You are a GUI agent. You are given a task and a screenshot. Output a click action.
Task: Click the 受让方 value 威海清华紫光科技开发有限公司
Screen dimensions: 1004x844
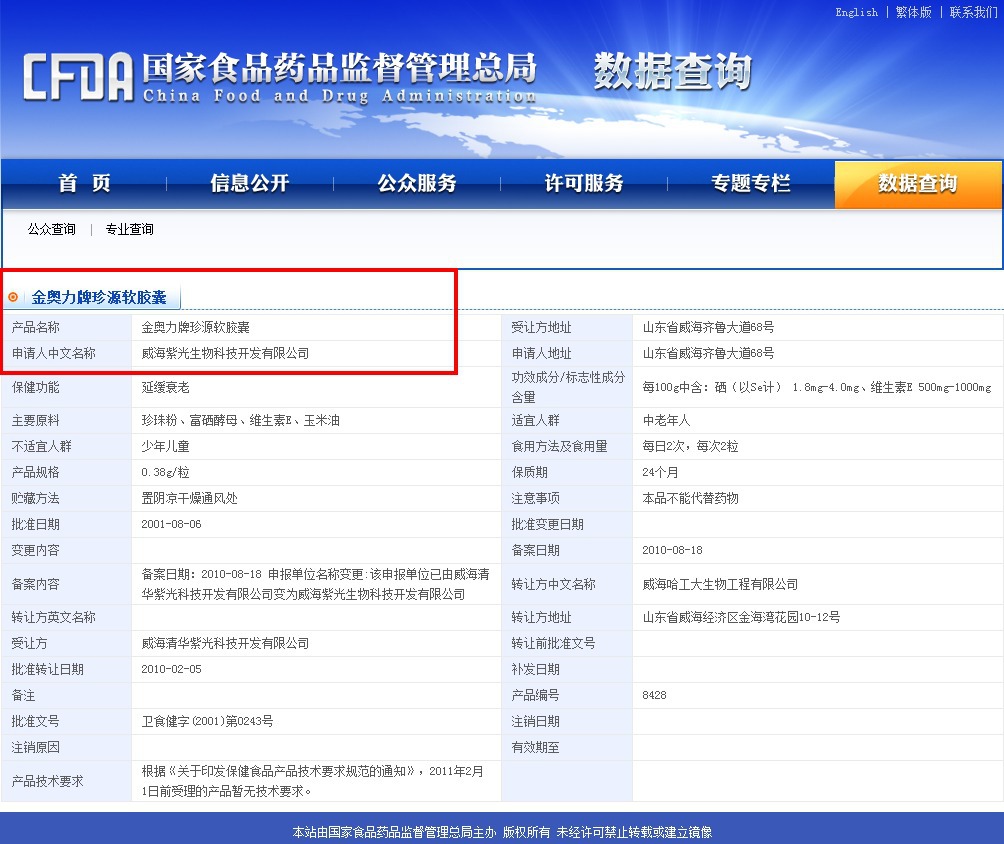(225, 644)
